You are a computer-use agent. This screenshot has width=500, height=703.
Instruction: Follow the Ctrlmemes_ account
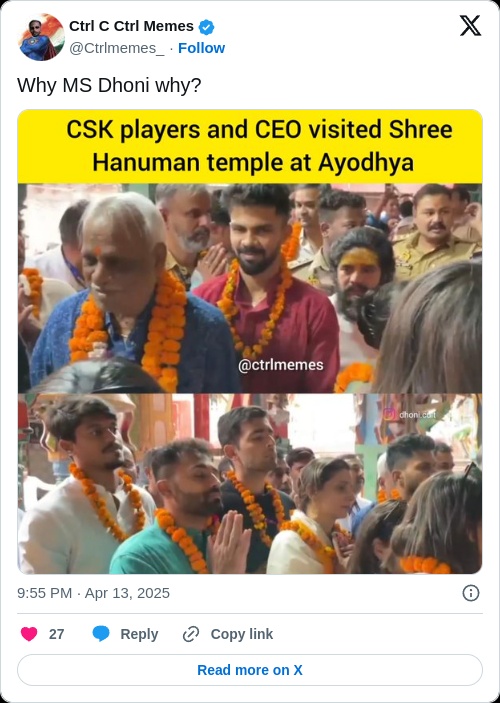[201, 48]
